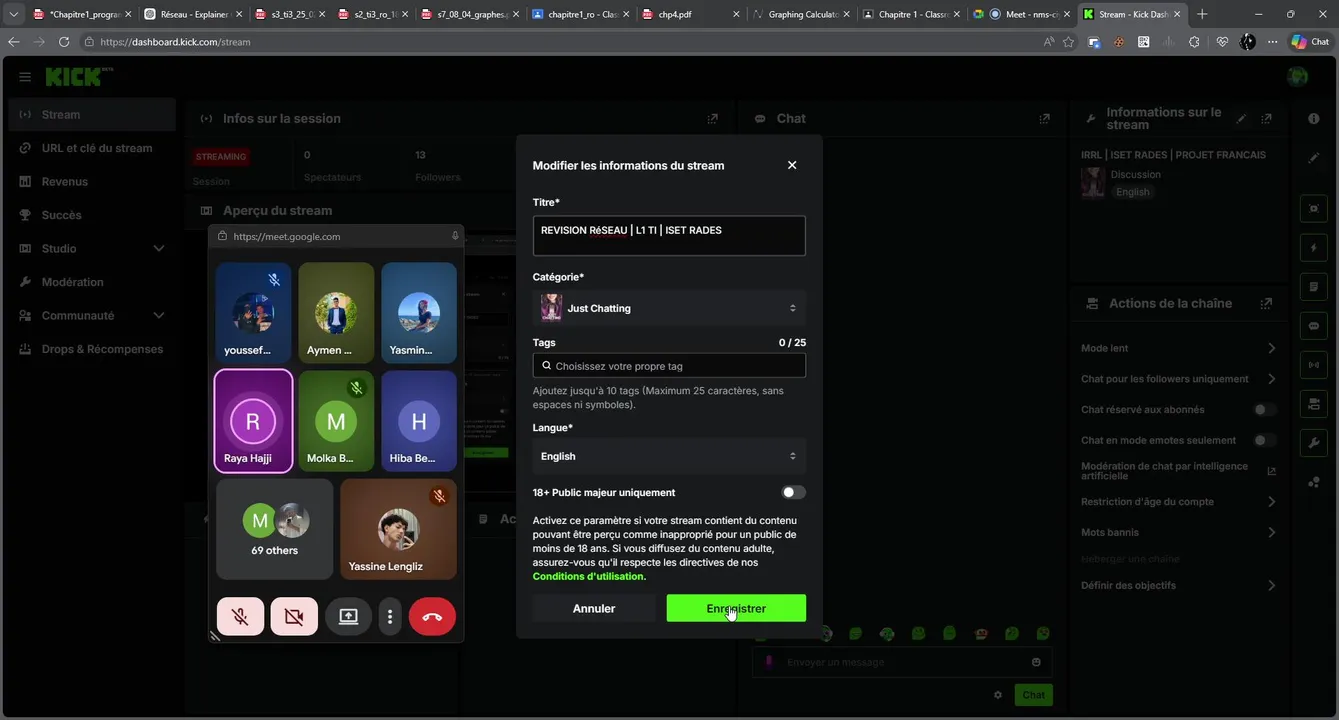Toggle camera in the Meet popup
The image size is (1339, 720).
click(x=294, y=617)
